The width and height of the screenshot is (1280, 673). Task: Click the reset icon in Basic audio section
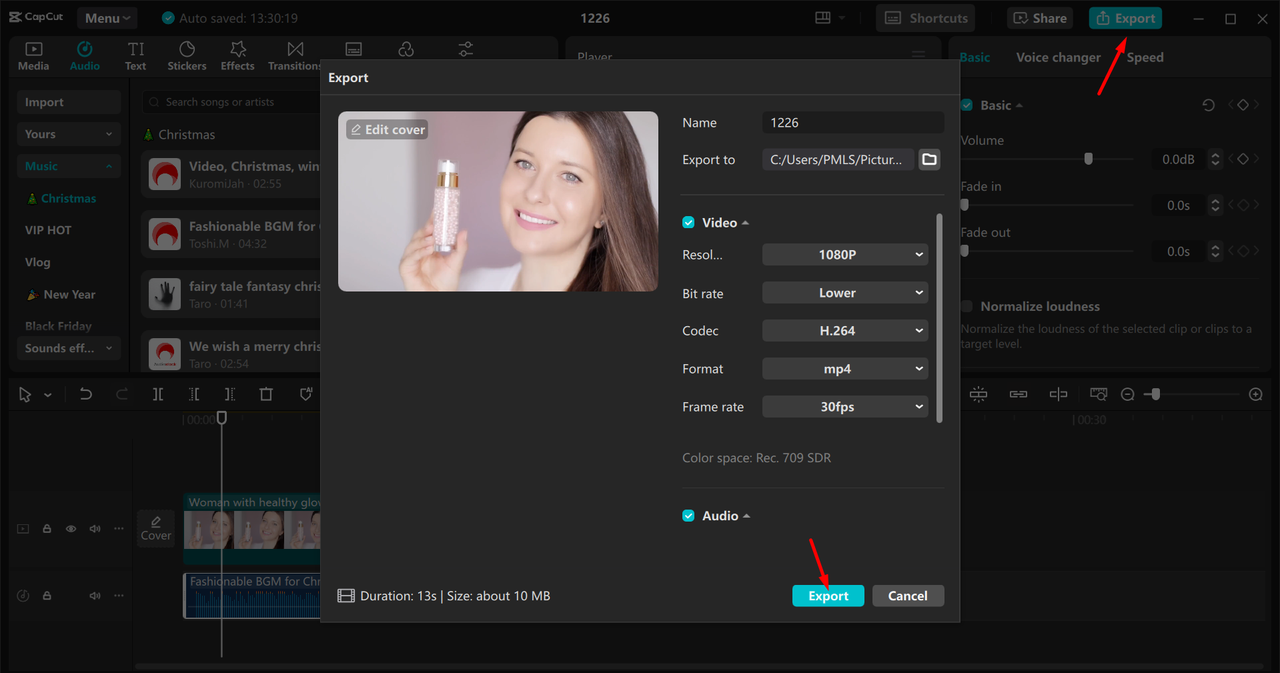point(1209,105)
